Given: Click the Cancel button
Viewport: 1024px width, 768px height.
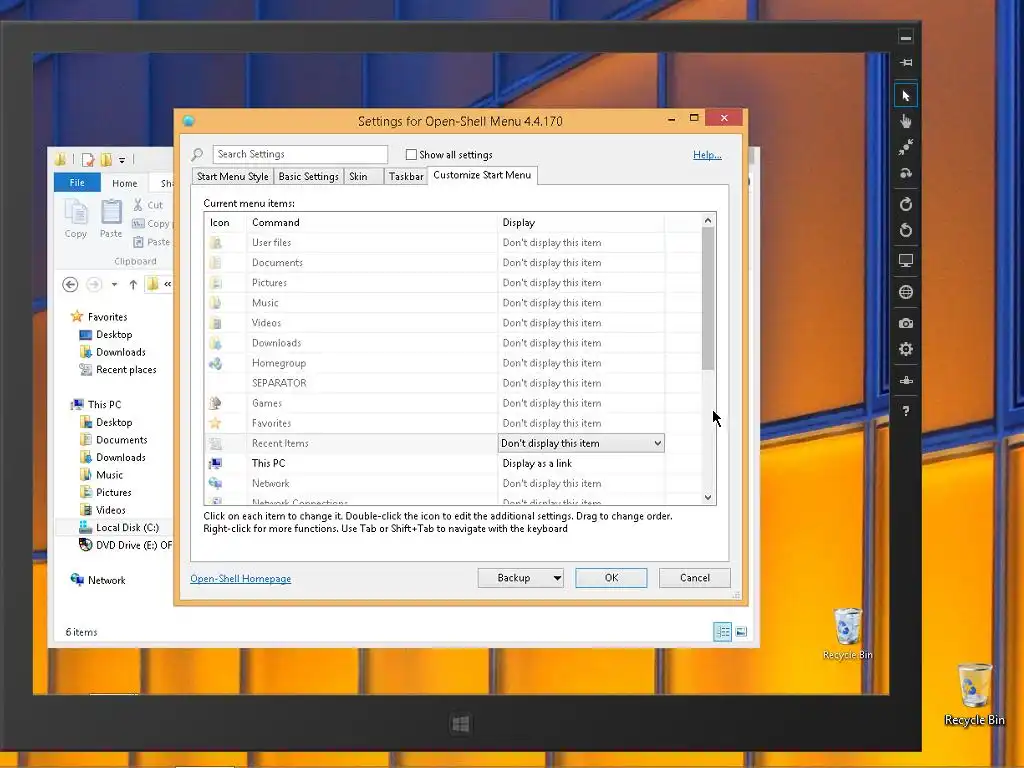Looking at the screenshot, I should tap(695, 578).
